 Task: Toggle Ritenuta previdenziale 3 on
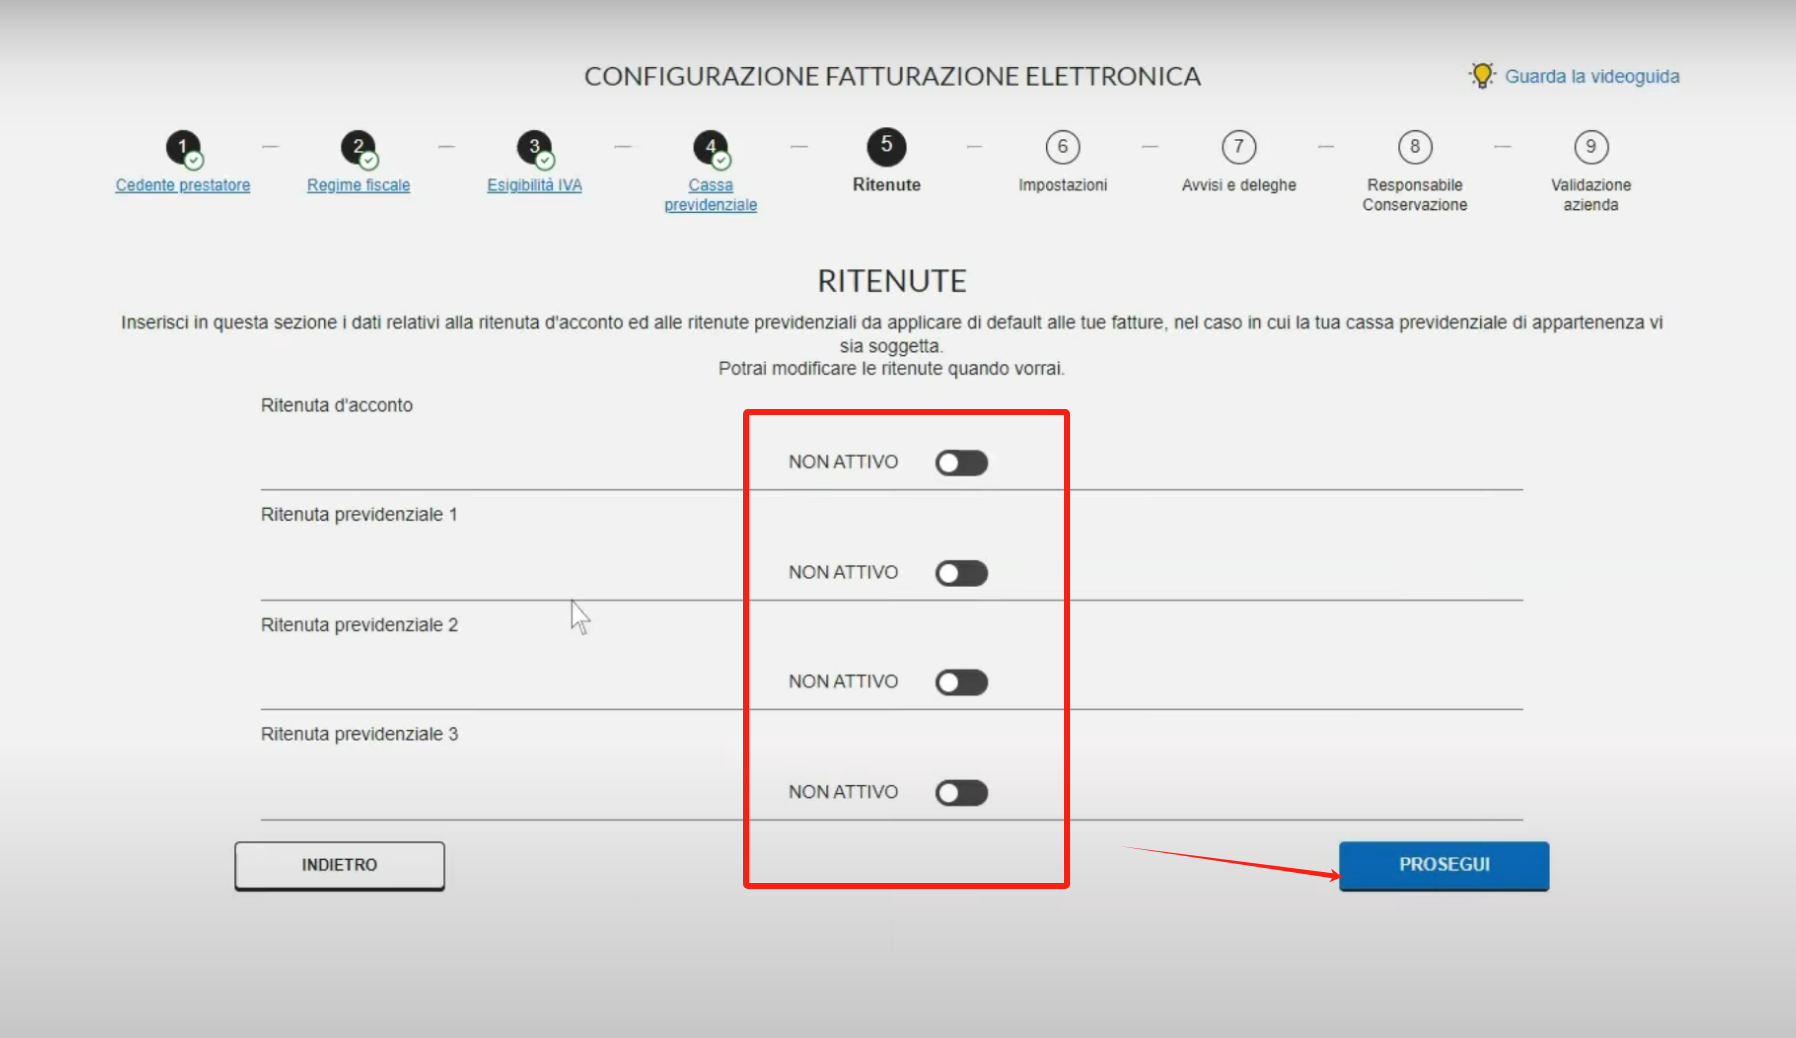(x=962, y=793)
